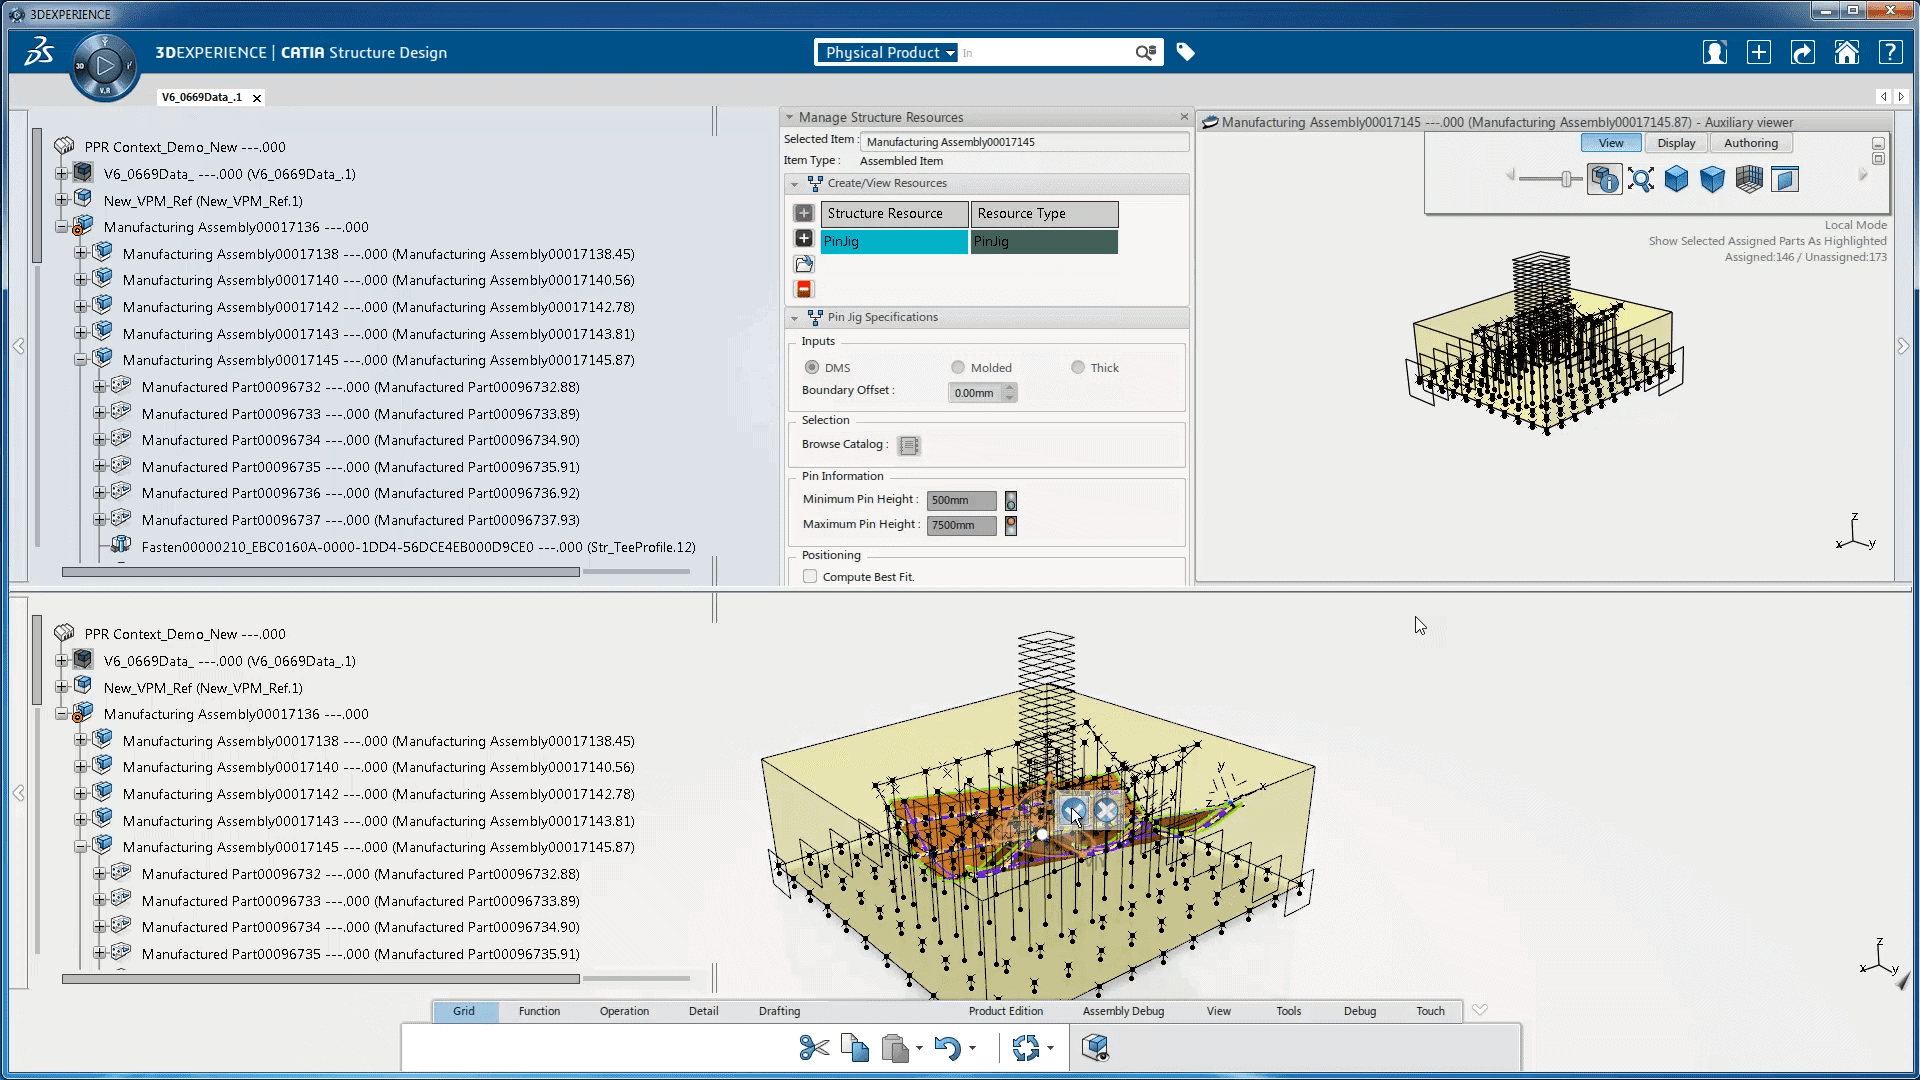Image resolution: width=1920 pixels, height=1080 pixels.
Task: Click the Boundary Offset value field
Action: (975, 393)
